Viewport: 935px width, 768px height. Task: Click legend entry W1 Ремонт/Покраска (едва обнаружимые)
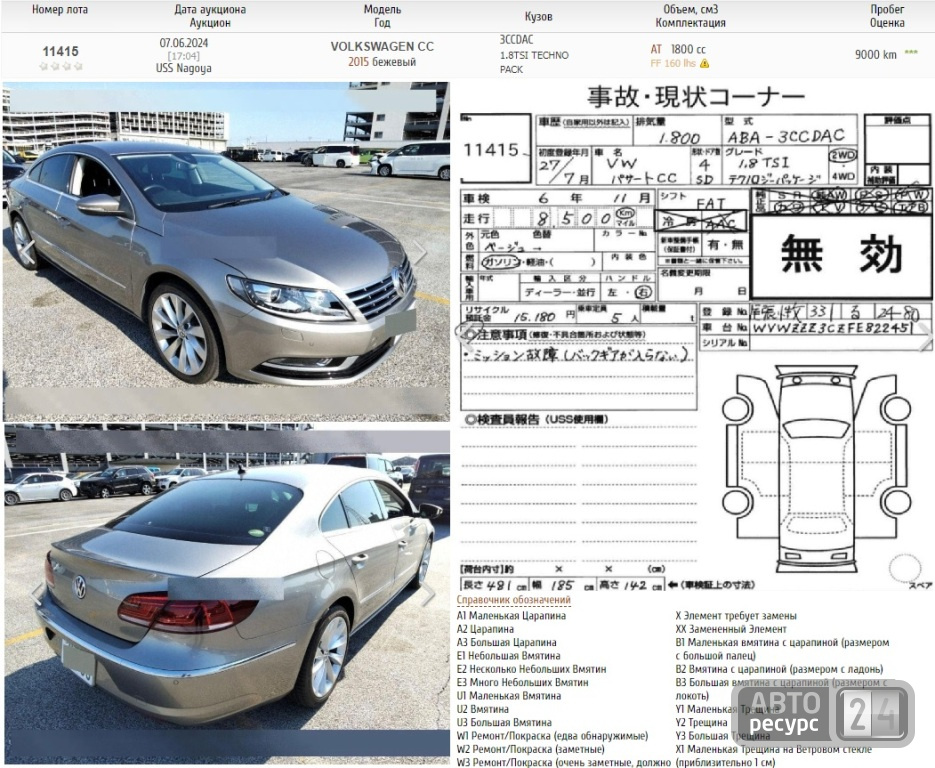(553, 736)
